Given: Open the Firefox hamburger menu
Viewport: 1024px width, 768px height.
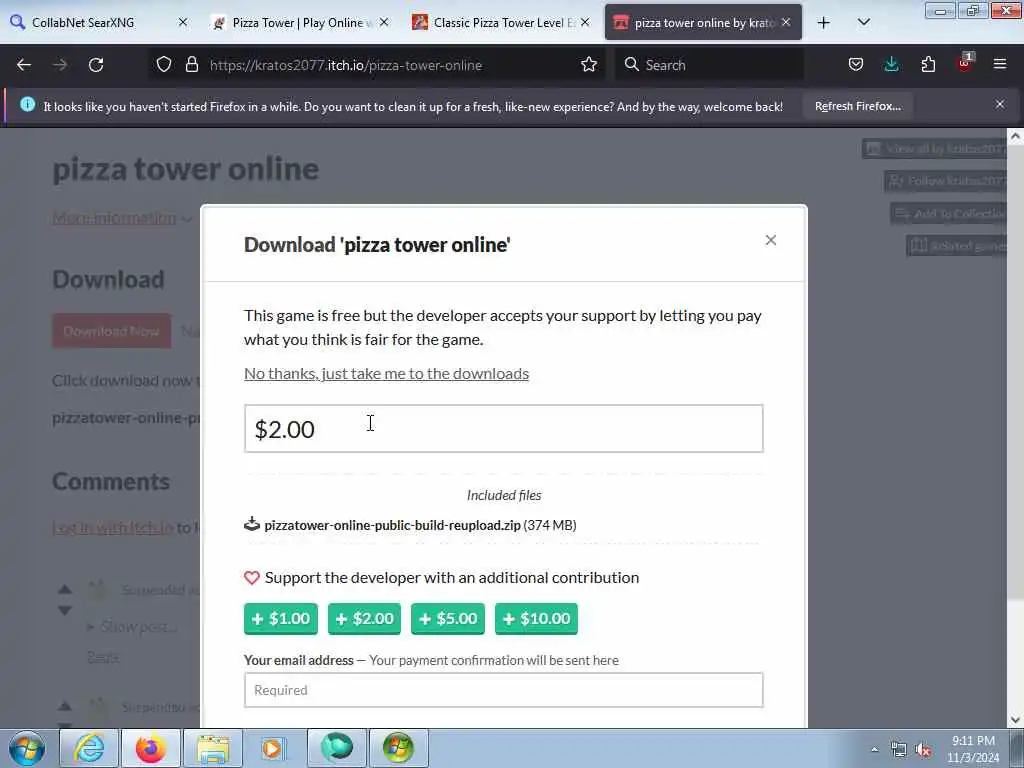Looking at the screenshot, I should click(x=1000, y=64).
